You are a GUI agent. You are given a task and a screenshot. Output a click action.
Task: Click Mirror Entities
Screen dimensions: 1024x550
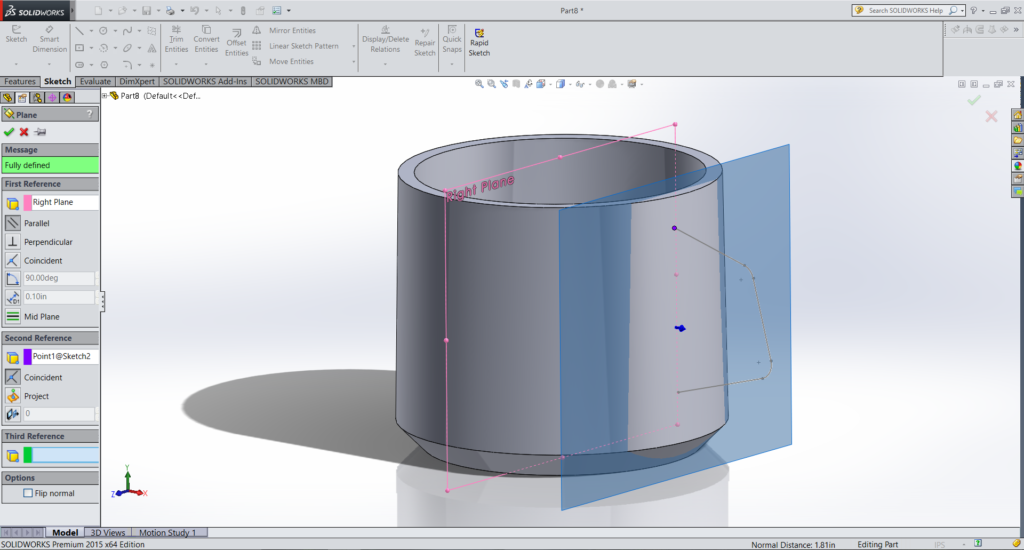[x=285, y=31]
